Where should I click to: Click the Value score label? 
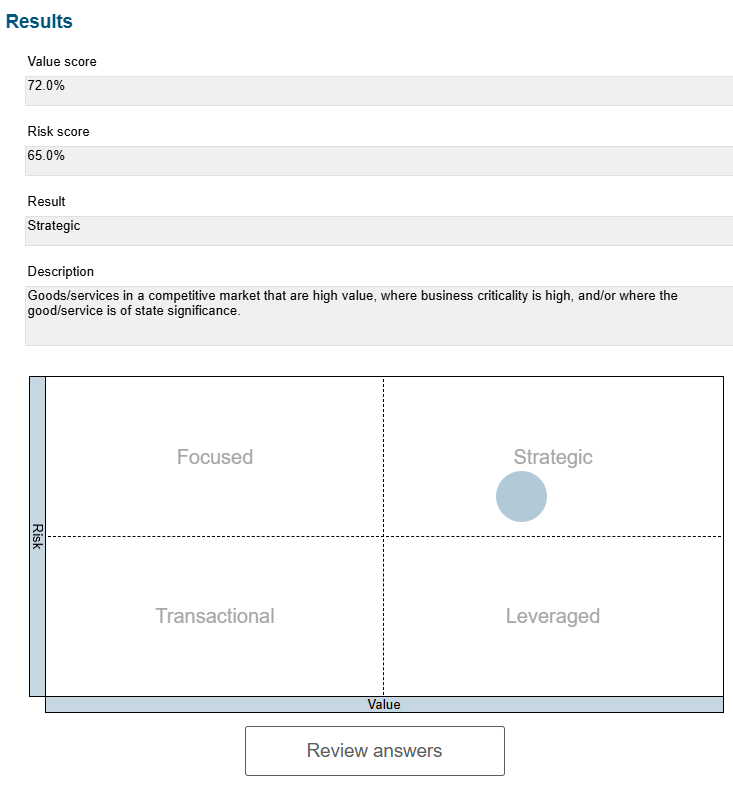point(62,61)
